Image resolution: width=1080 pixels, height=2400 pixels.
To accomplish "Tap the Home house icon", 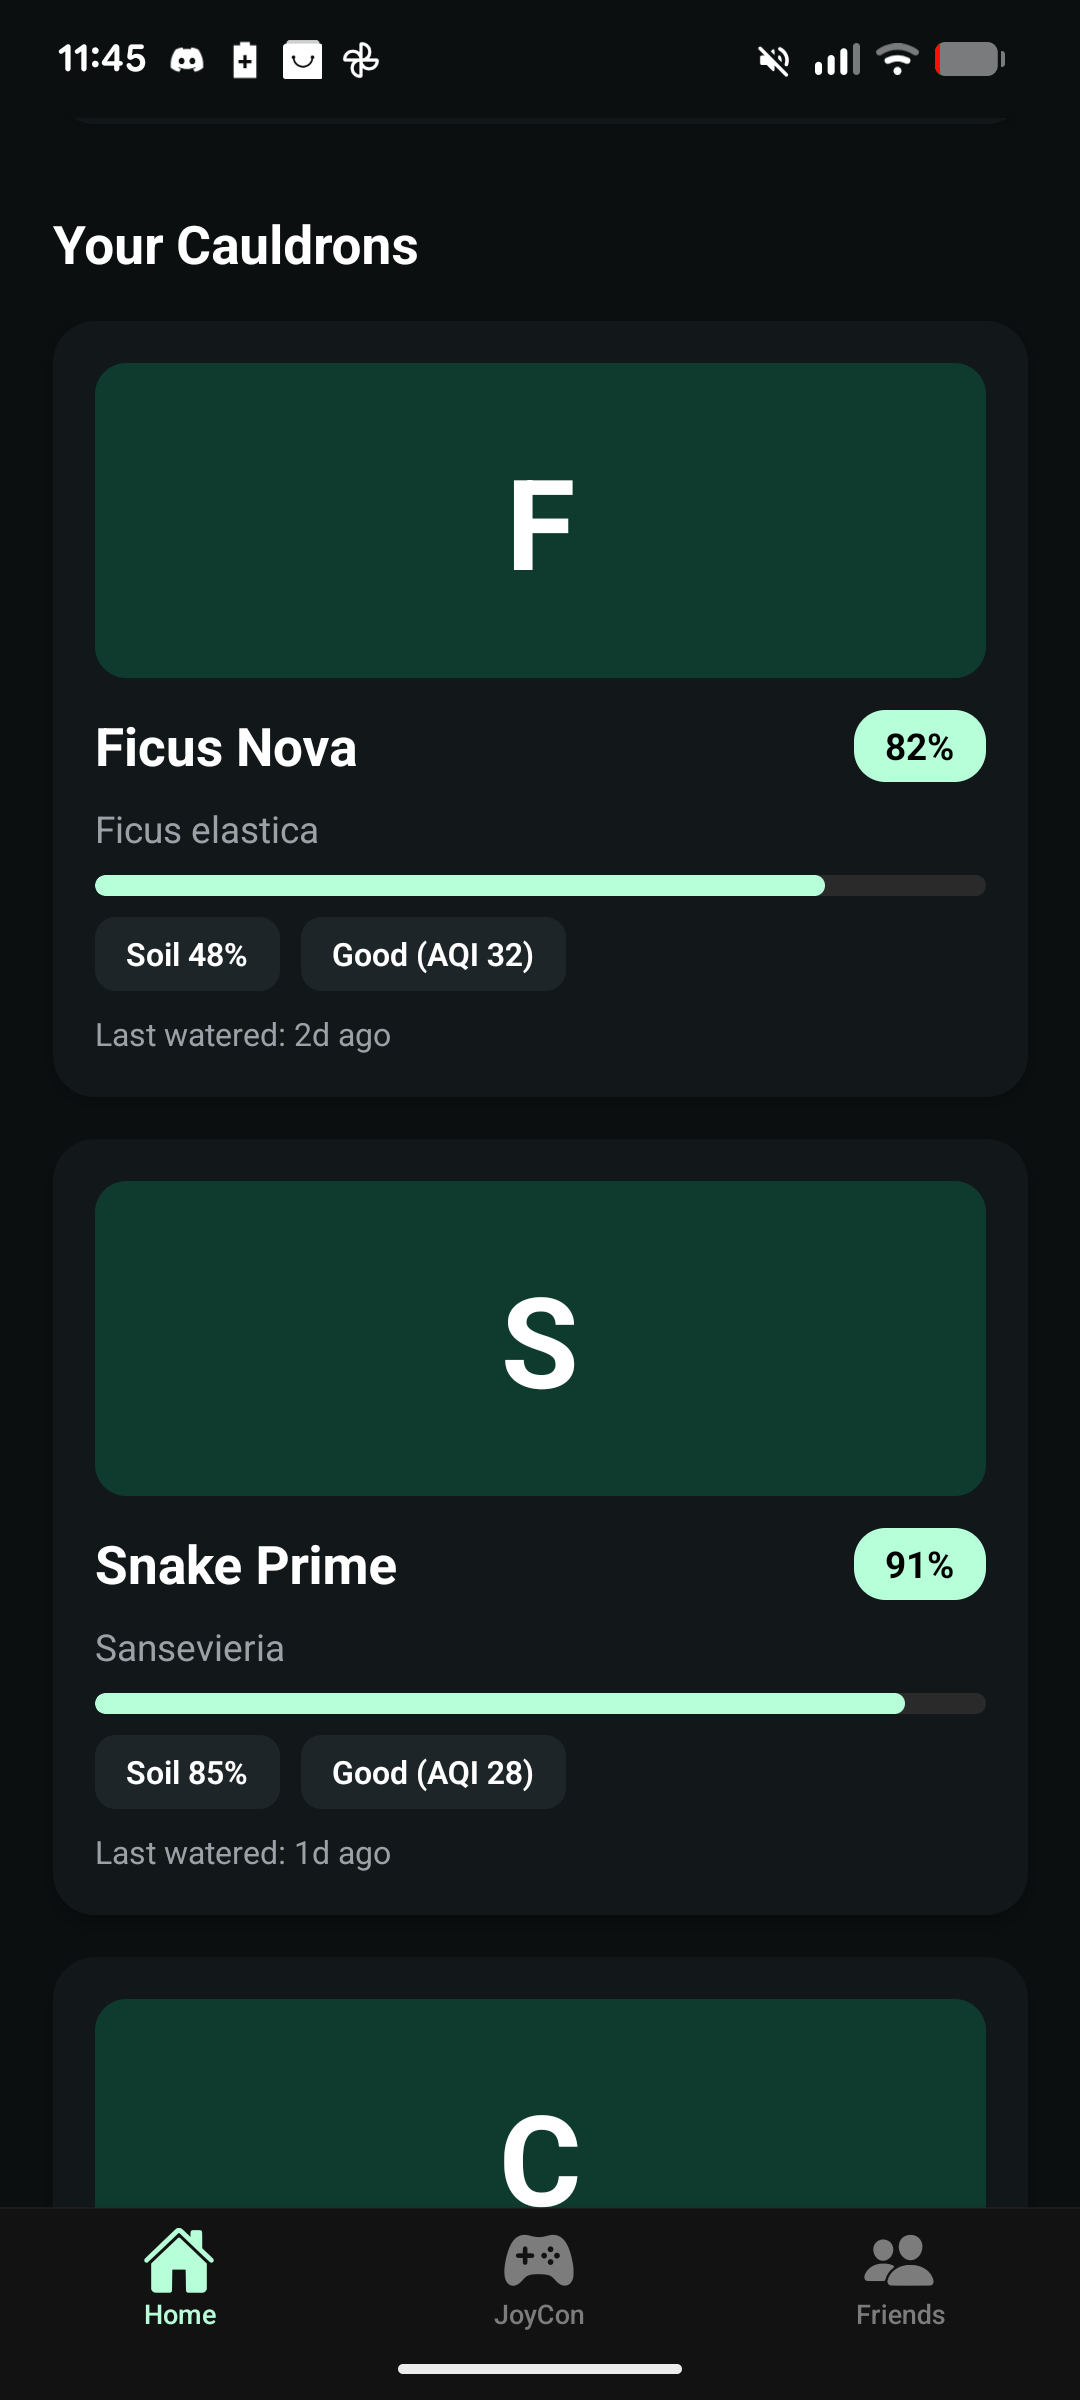I will click(x=179, y=2261).
